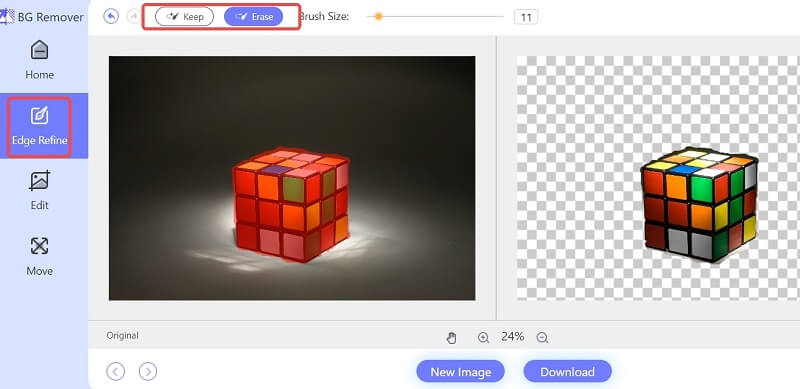Screen dimensions: 800x389
Task: Click the original cube image canvas
Action: coord(292,178)
